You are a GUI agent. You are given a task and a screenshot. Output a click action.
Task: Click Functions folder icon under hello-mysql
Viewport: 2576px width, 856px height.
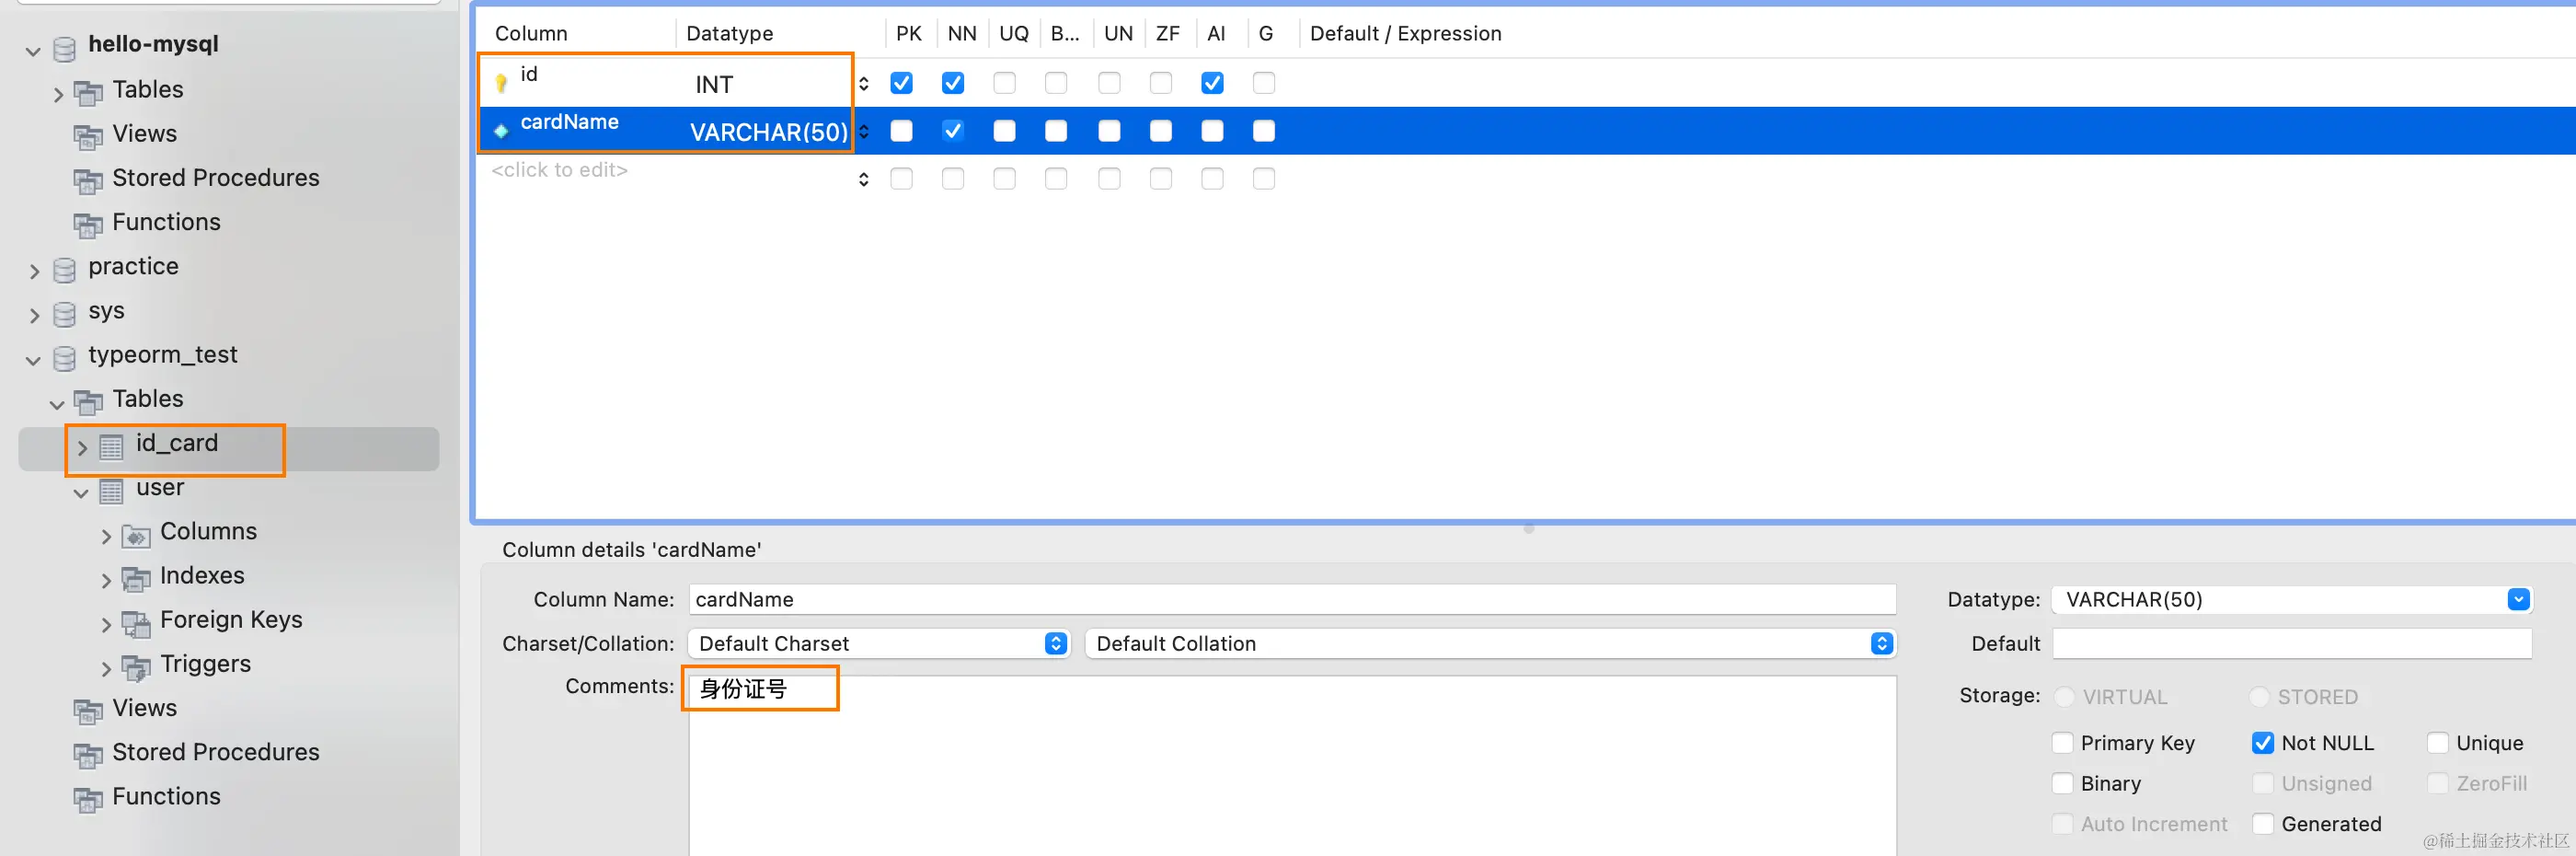88,225
